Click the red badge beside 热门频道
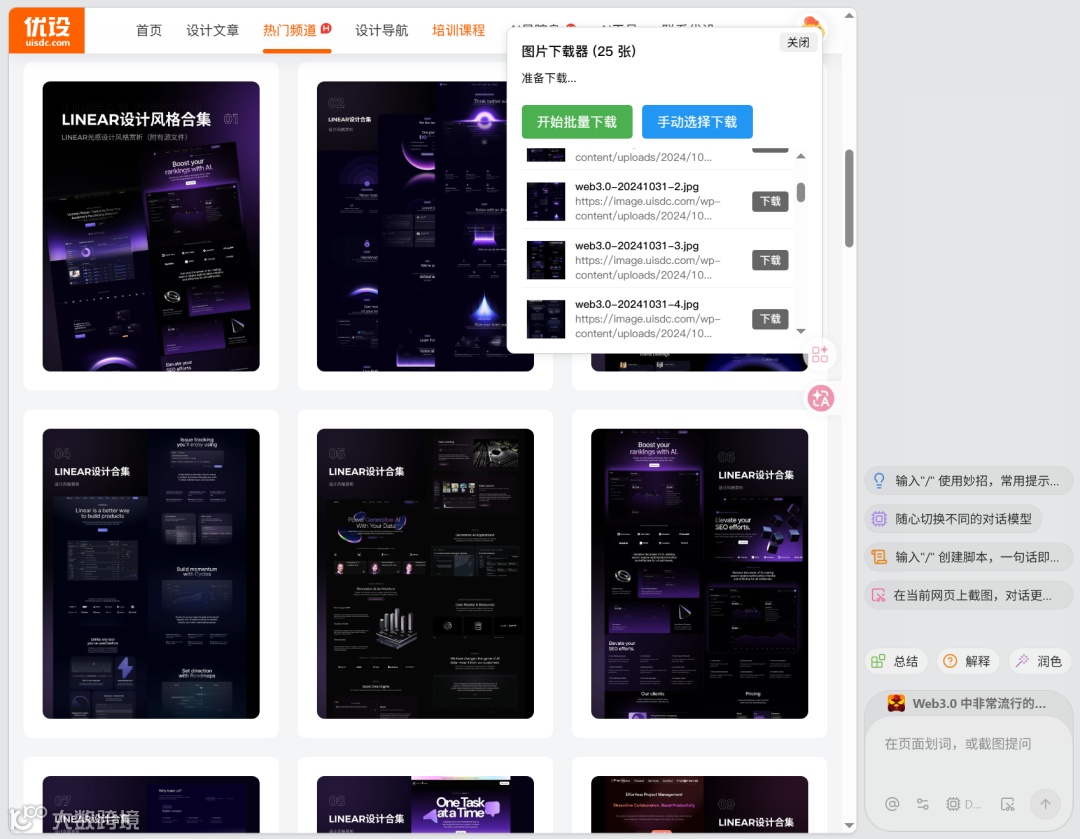1080x839 pixels. point(326,28)
